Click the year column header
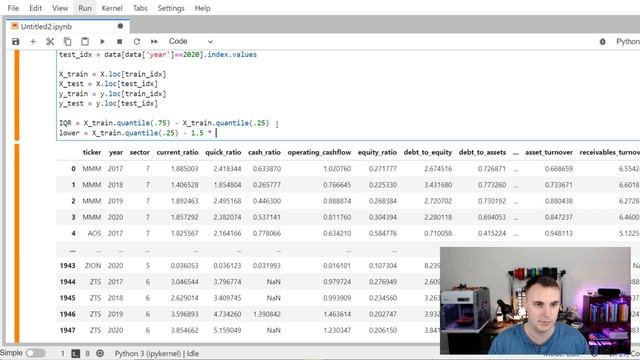640x360 pixels. [116, 152]
